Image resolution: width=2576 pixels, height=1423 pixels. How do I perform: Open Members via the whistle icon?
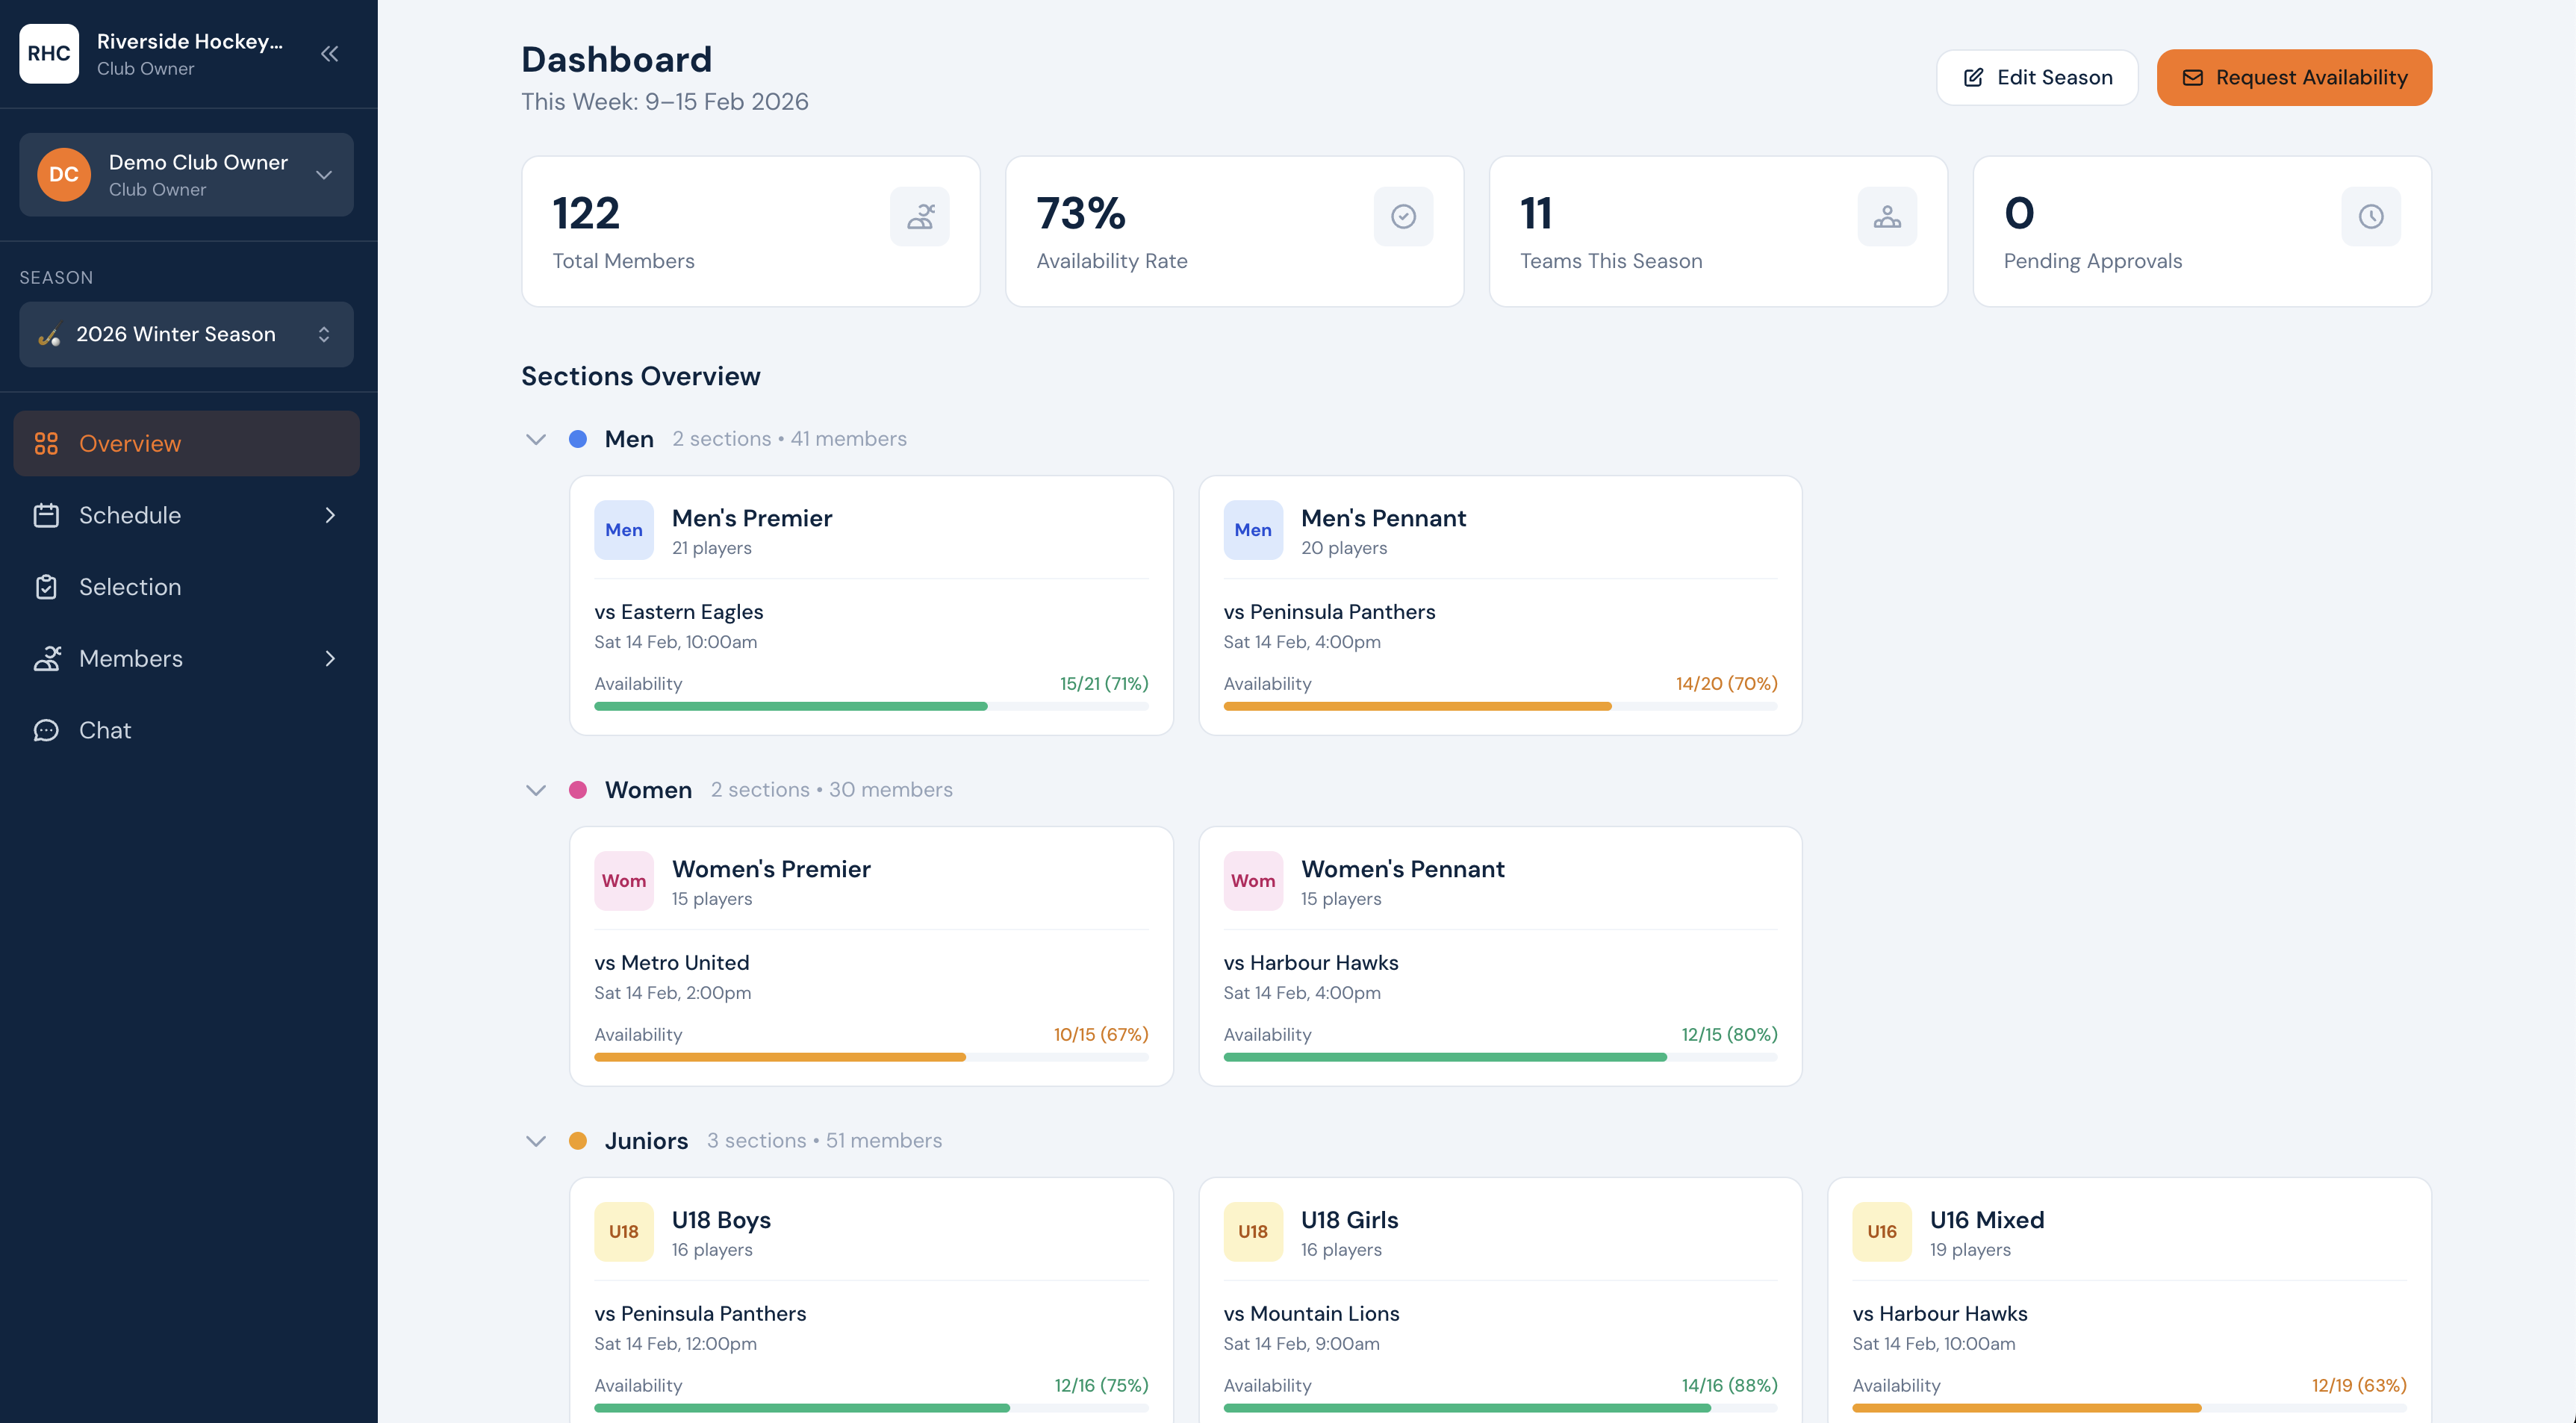47,658
